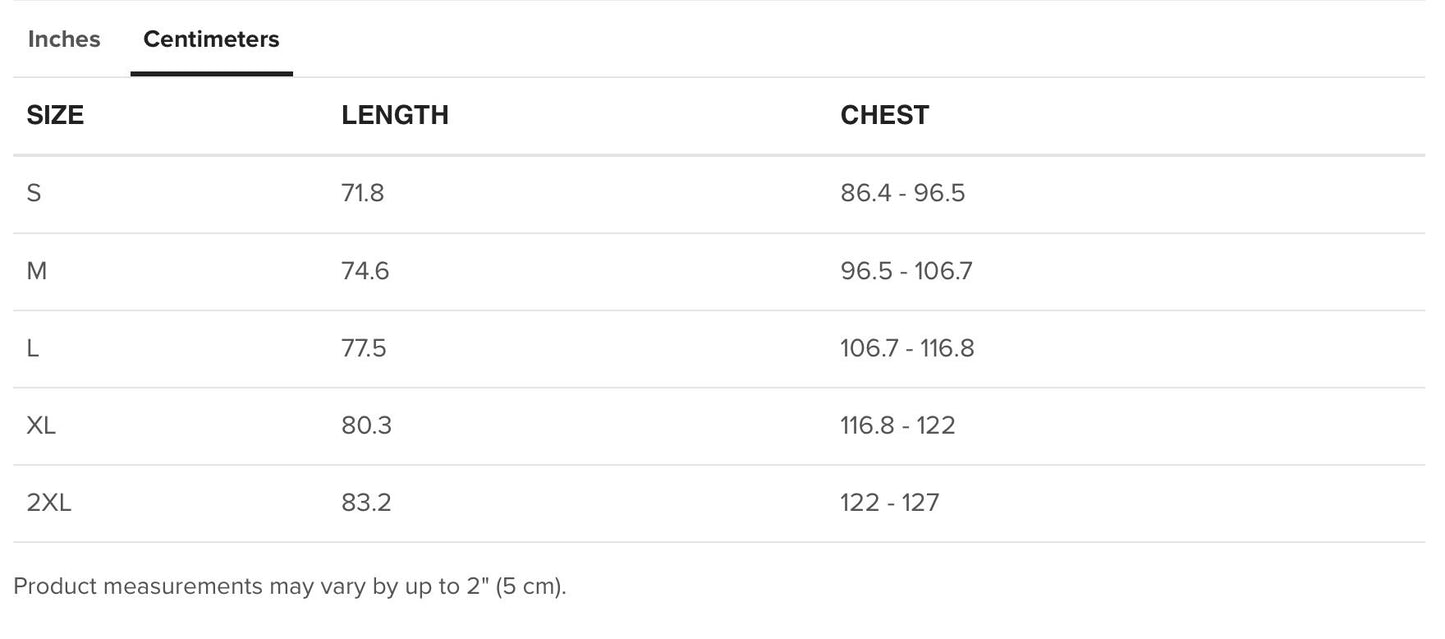
Task: Click the 77.5 length value
Action: point(364,348)
